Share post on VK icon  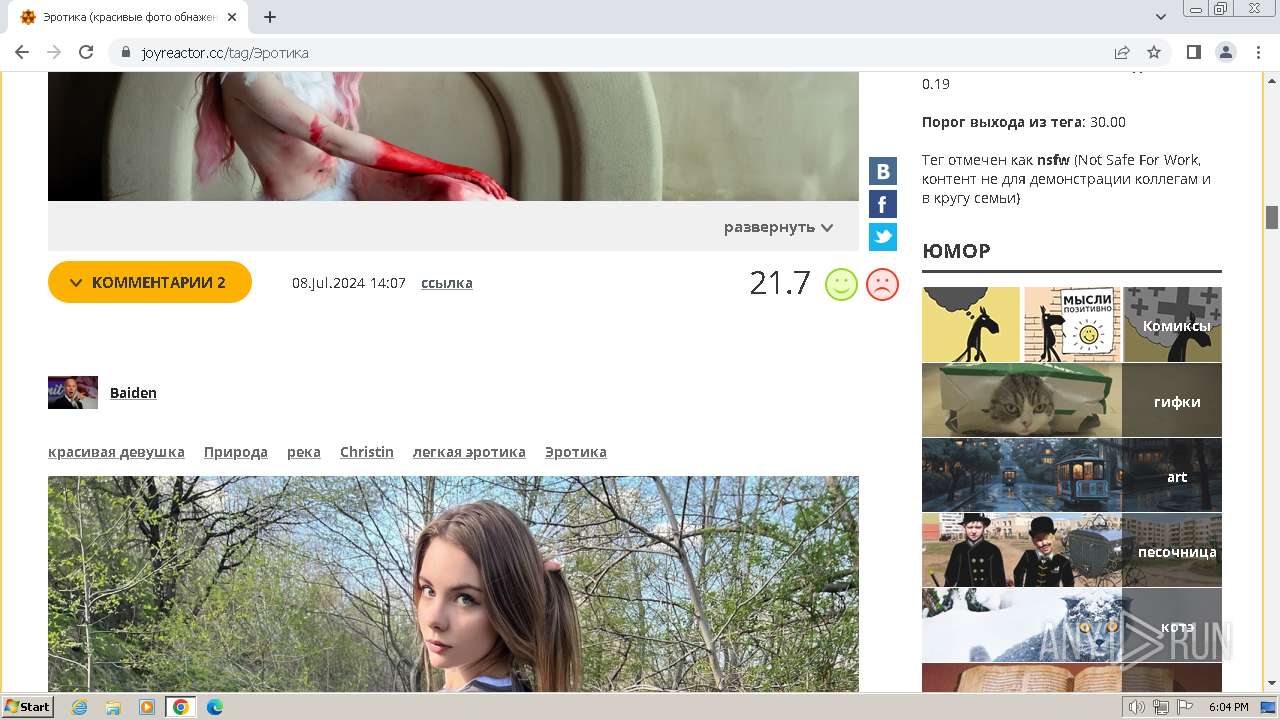click(x=883, y=171)
